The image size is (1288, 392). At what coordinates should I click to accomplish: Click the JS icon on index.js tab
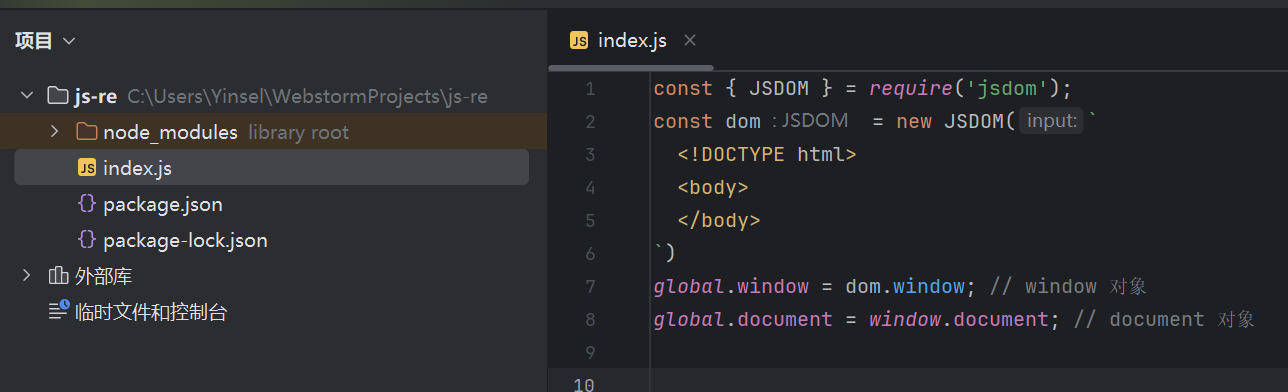click(x=579, y=40)
